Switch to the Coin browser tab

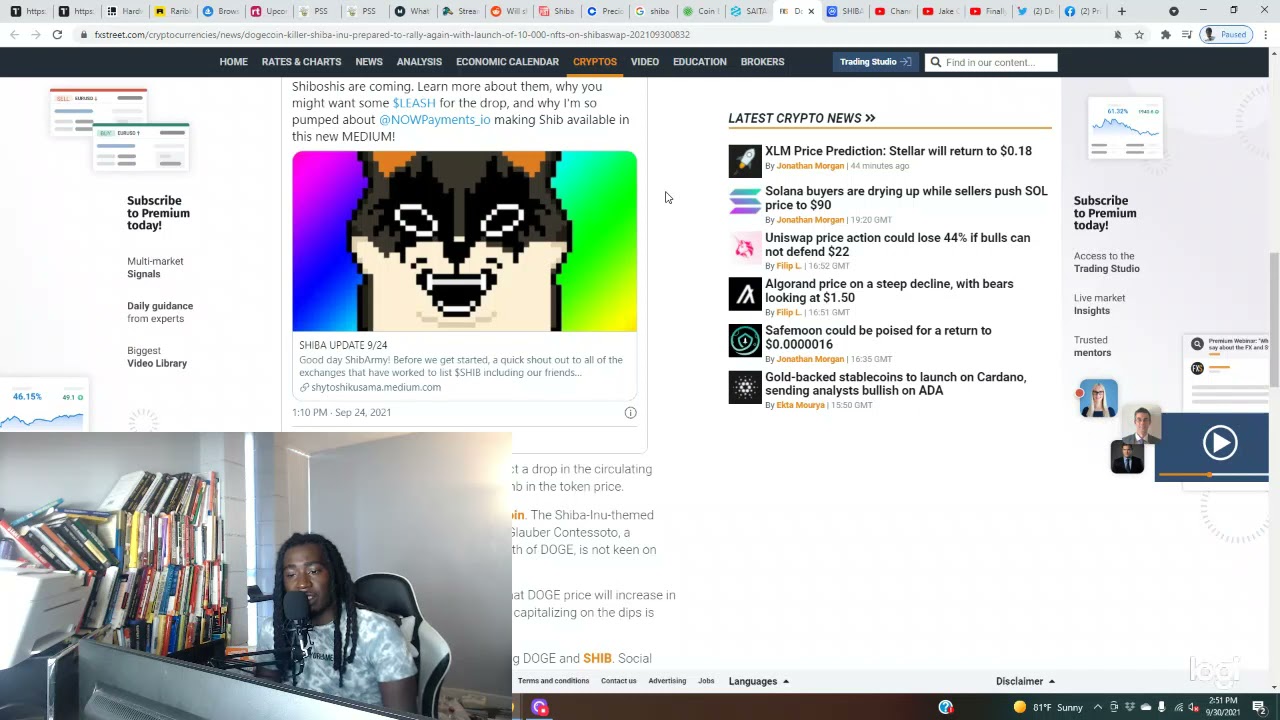point(701,11)
